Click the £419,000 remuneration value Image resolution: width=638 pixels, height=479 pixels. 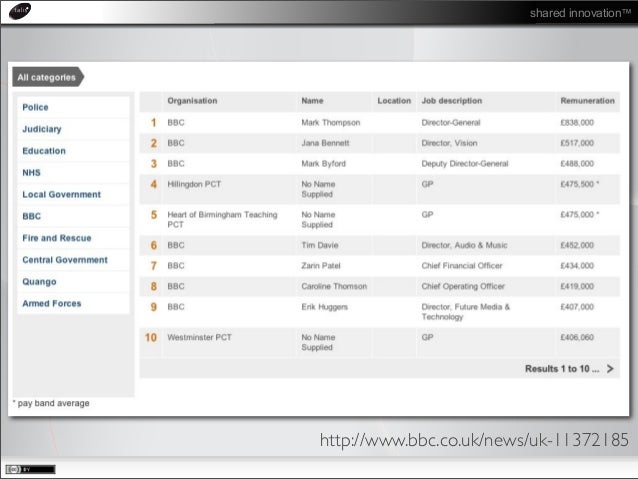(x=577, y=286)
